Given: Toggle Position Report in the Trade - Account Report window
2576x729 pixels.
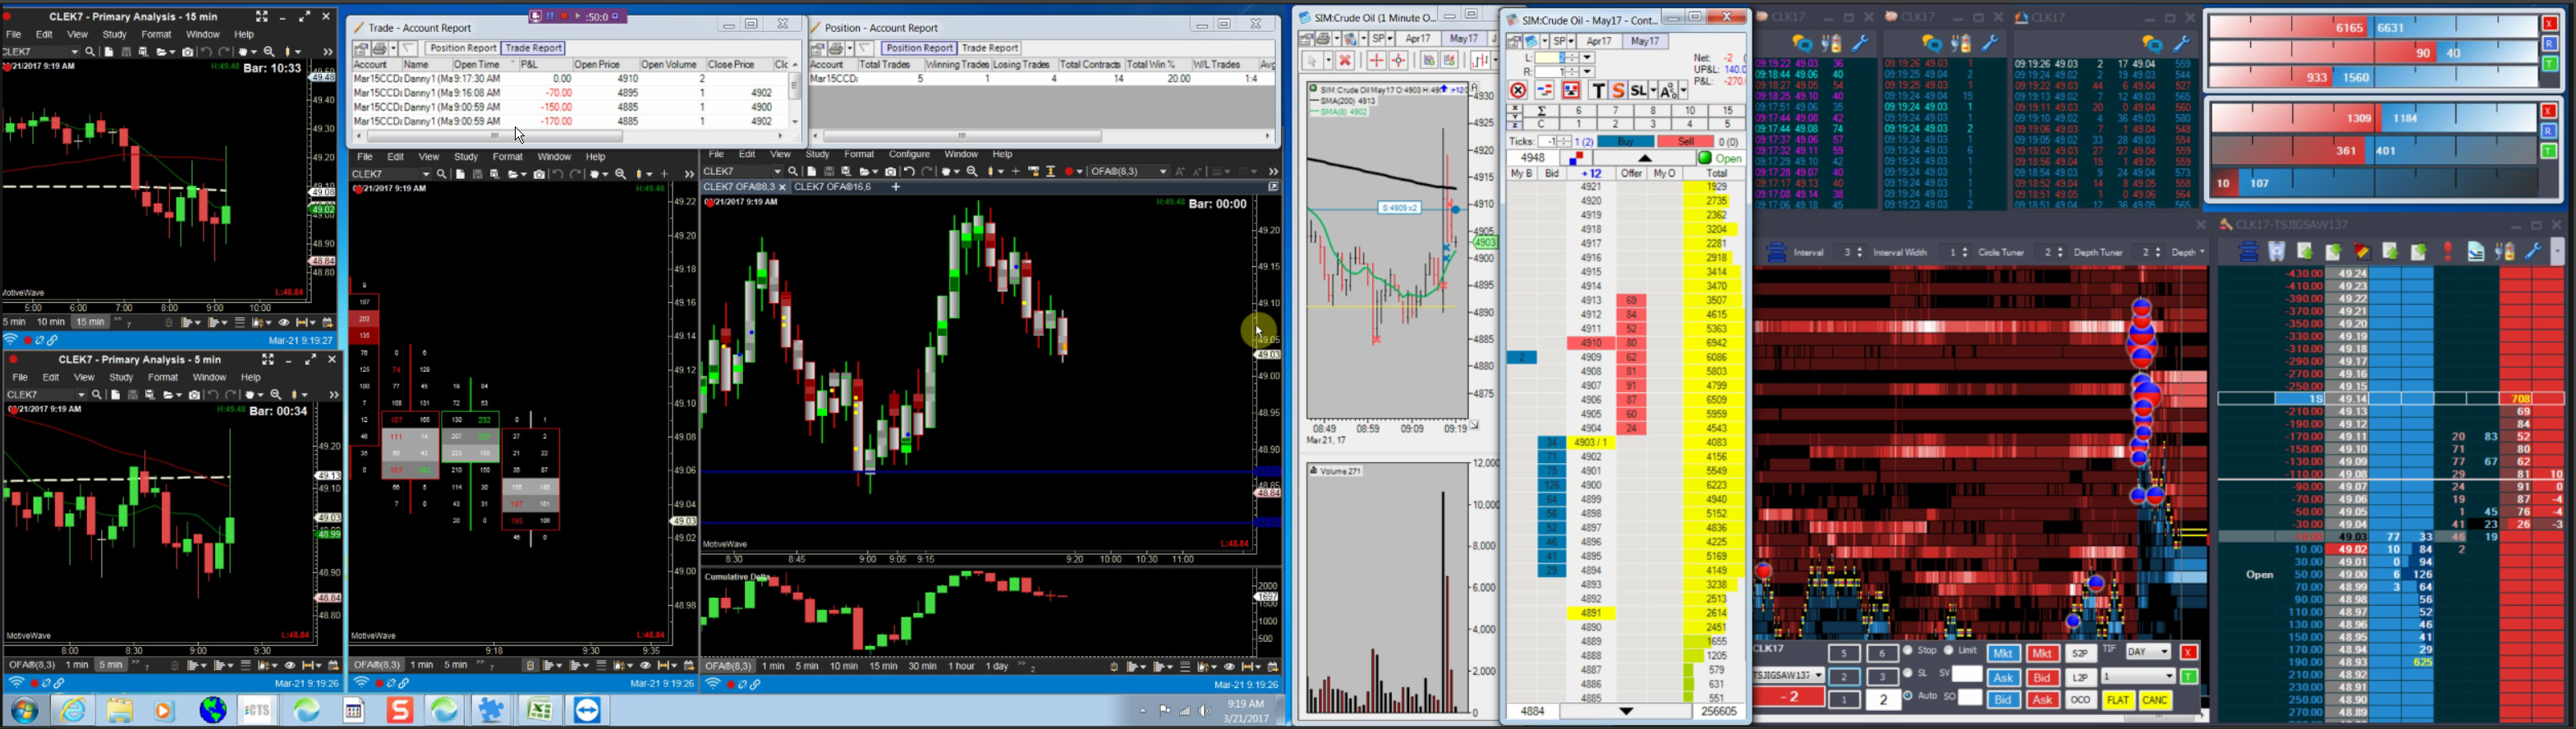Looking at the screenshot, I should click(x=462, y=48).
